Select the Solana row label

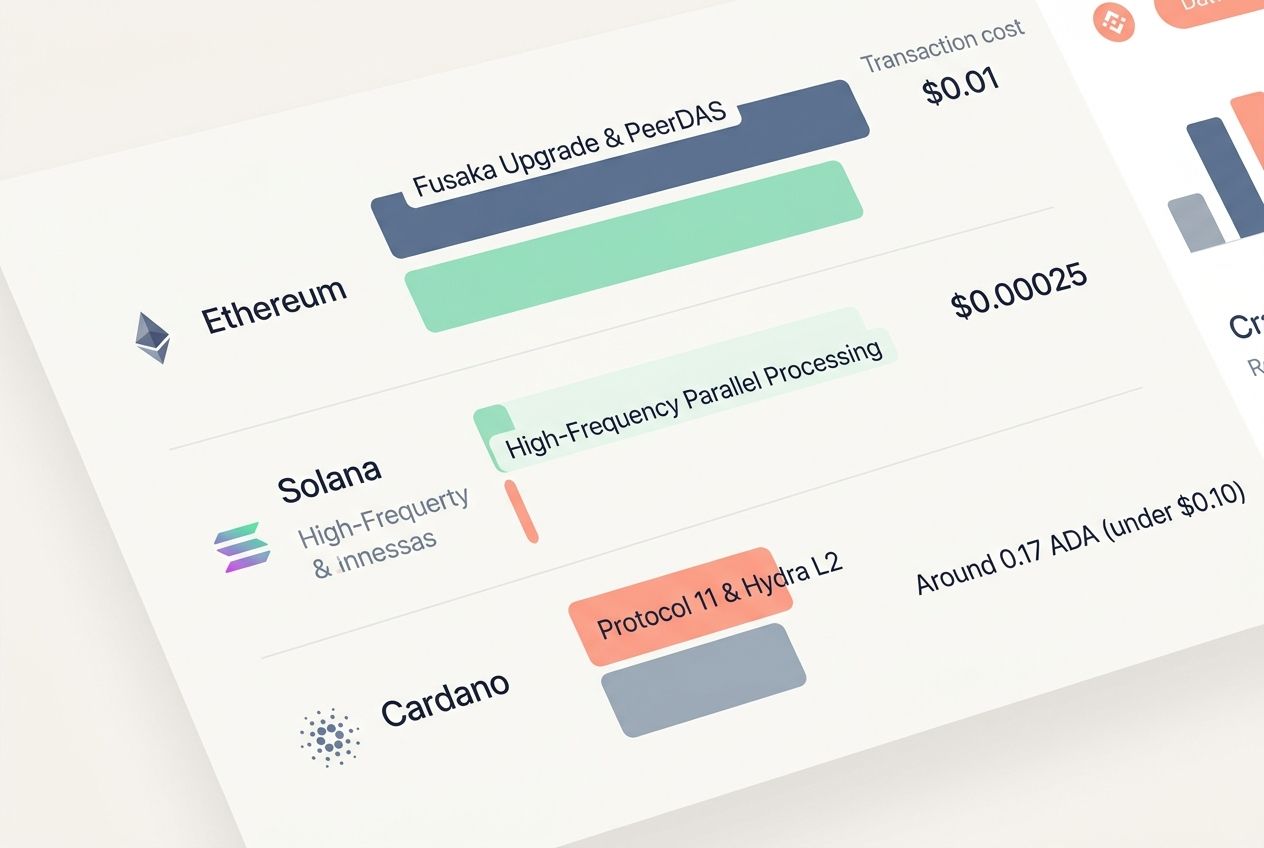tap(329, 478)
